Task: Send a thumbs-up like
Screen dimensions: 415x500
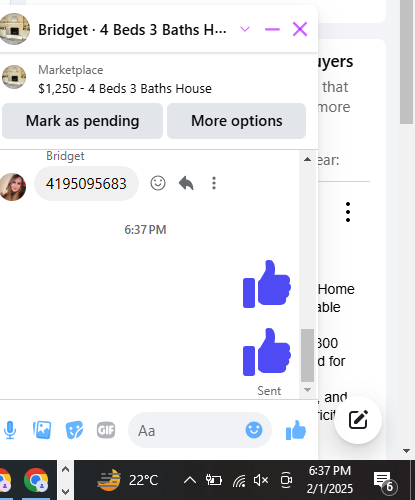Action: [x=296, y=430]
